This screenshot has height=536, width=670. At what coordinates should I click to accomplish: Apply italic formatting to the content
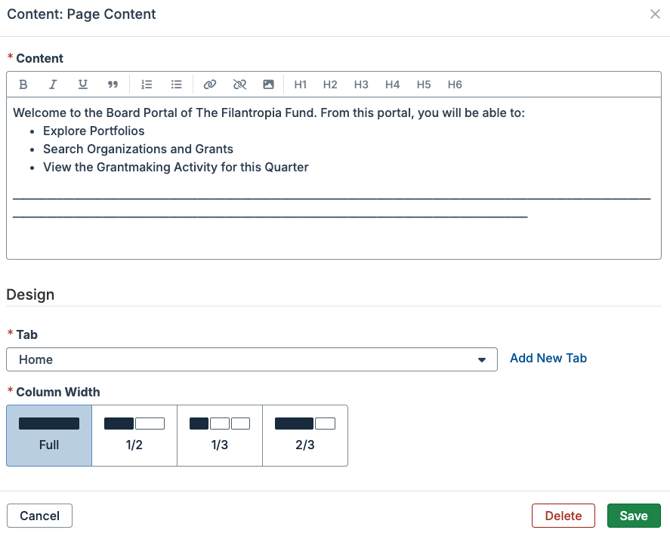pos(53,85)
